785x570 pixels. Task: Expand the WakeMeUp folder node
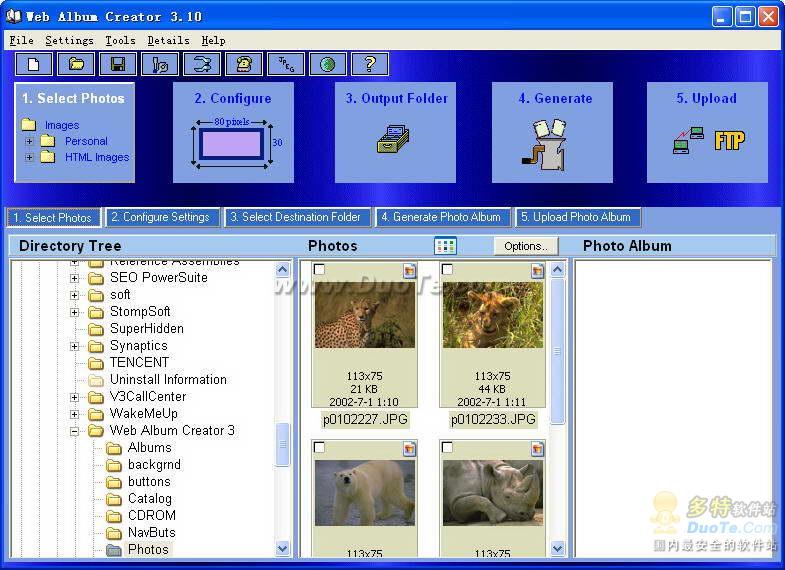click(75, 414)
